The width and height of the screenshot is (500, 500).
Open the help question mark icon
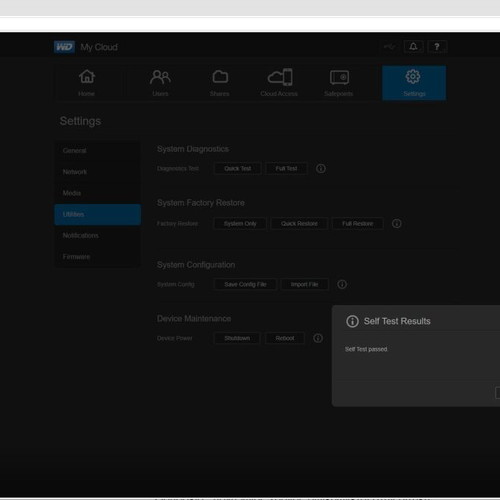[x=437, y=47]
